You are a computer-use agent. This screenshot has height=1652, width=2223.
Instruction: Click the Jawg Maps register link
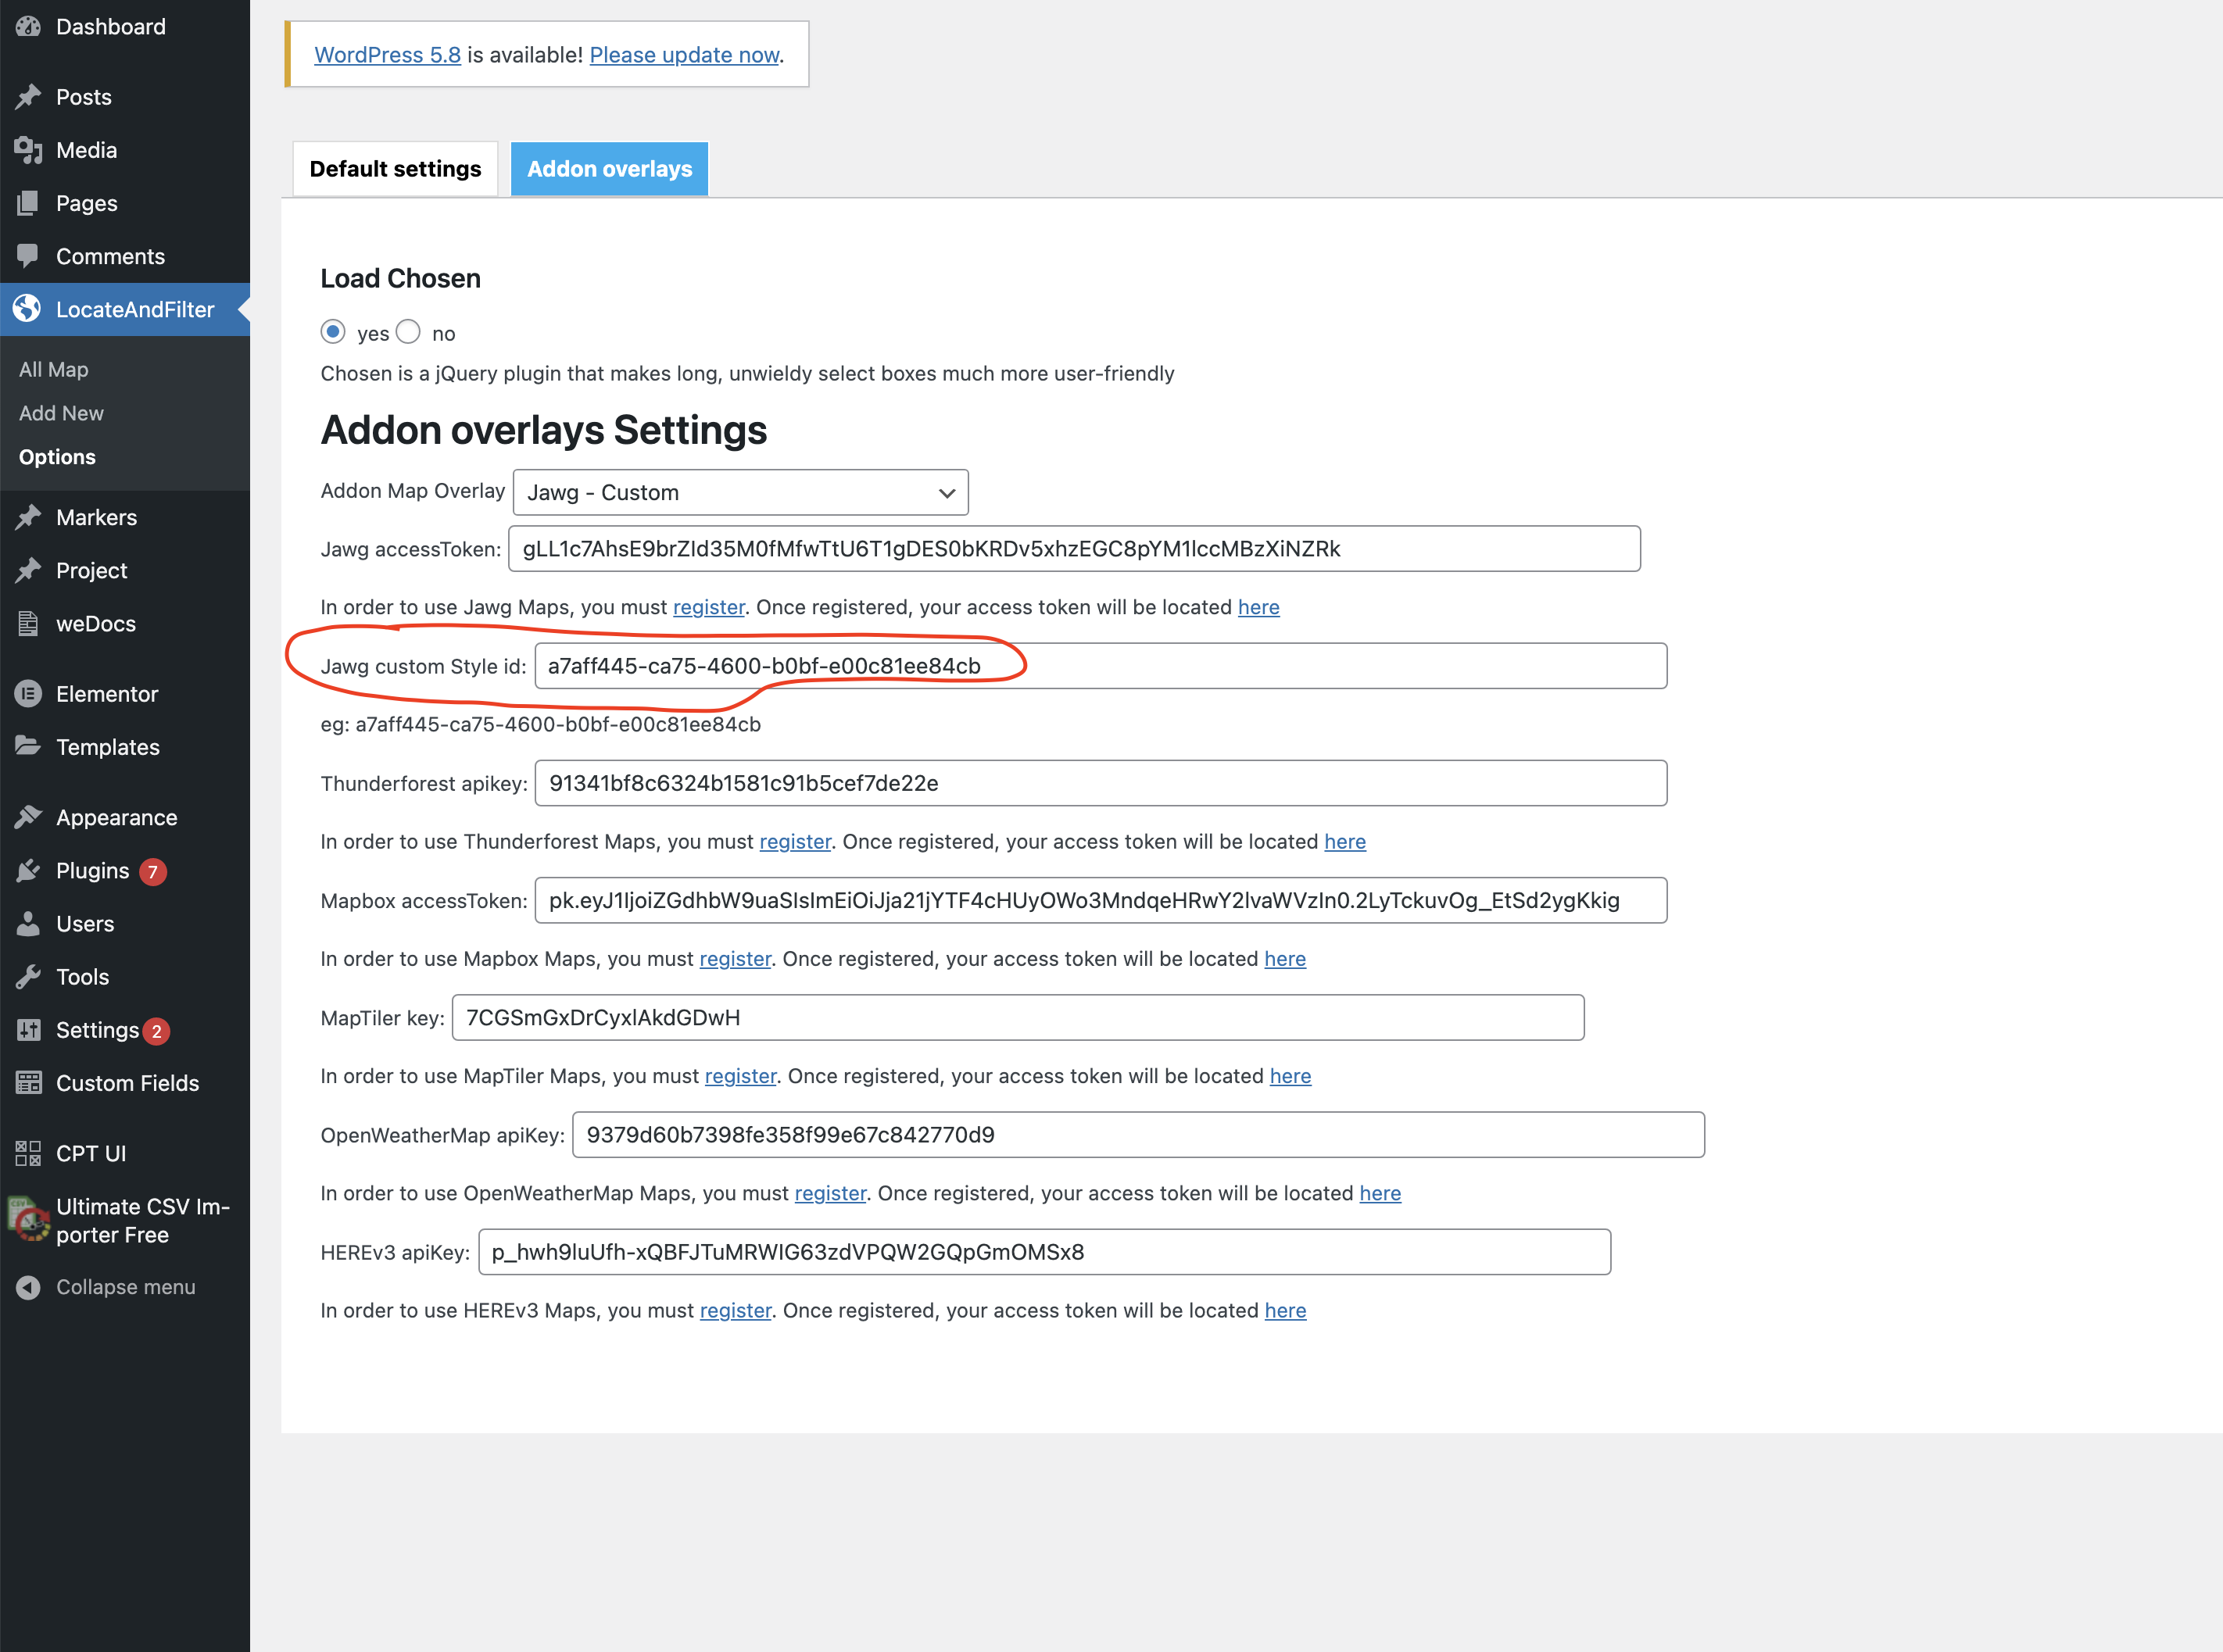pyautogui.click(x=708, y=607)
